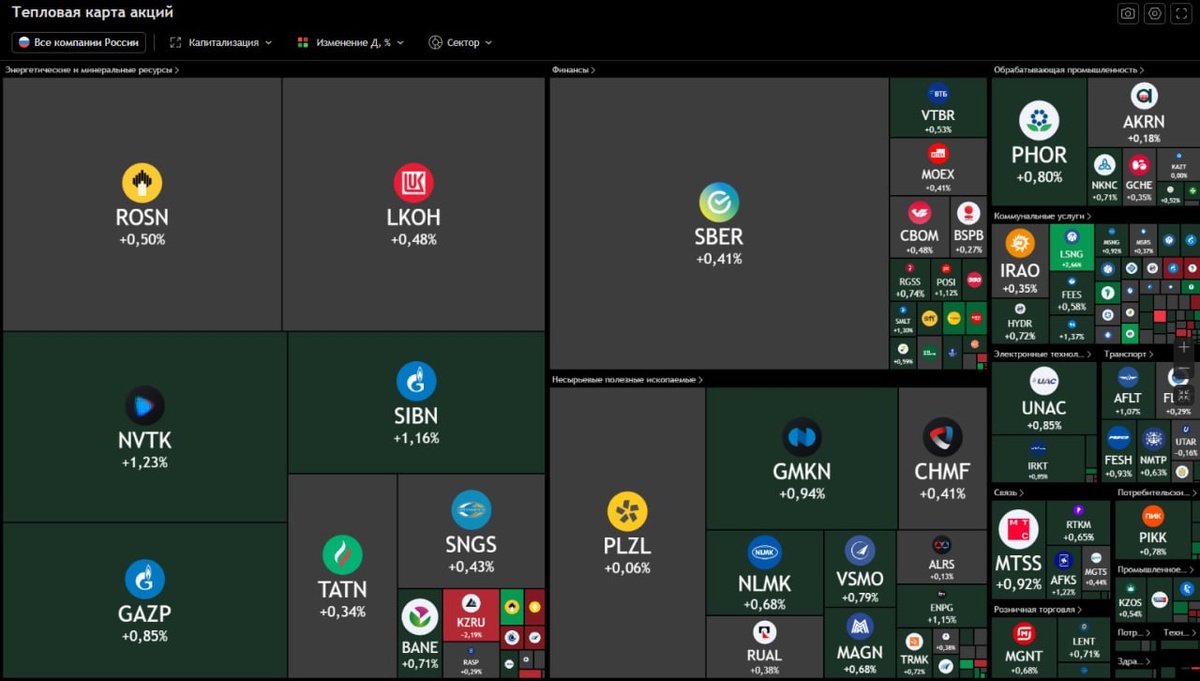Click the AKRN Acron logo
Screen dimensions: 1200x681
coord(1144,96)
